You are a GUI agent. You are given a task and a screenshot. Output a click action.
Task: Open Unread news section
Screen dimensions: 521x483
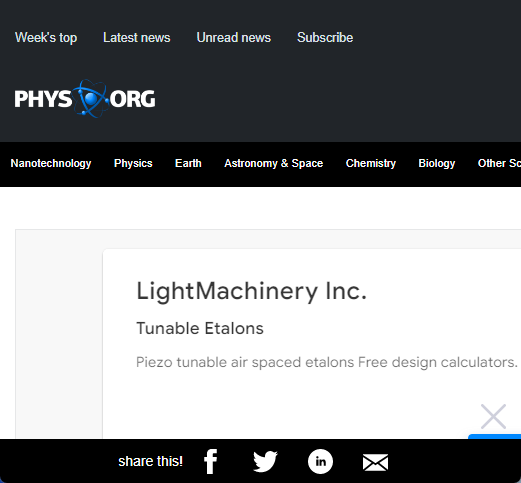pyautogui.click(x=234, y=37)
